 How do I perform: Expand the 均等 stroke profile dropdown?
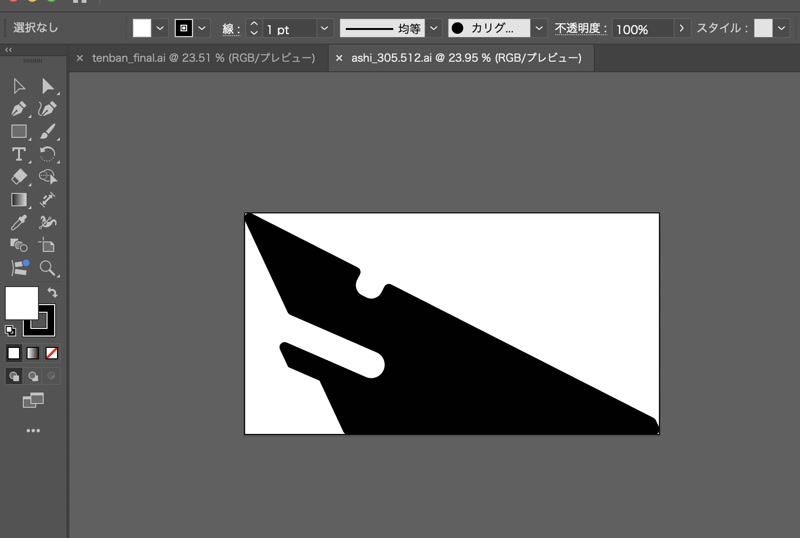[x=434, y=29]
